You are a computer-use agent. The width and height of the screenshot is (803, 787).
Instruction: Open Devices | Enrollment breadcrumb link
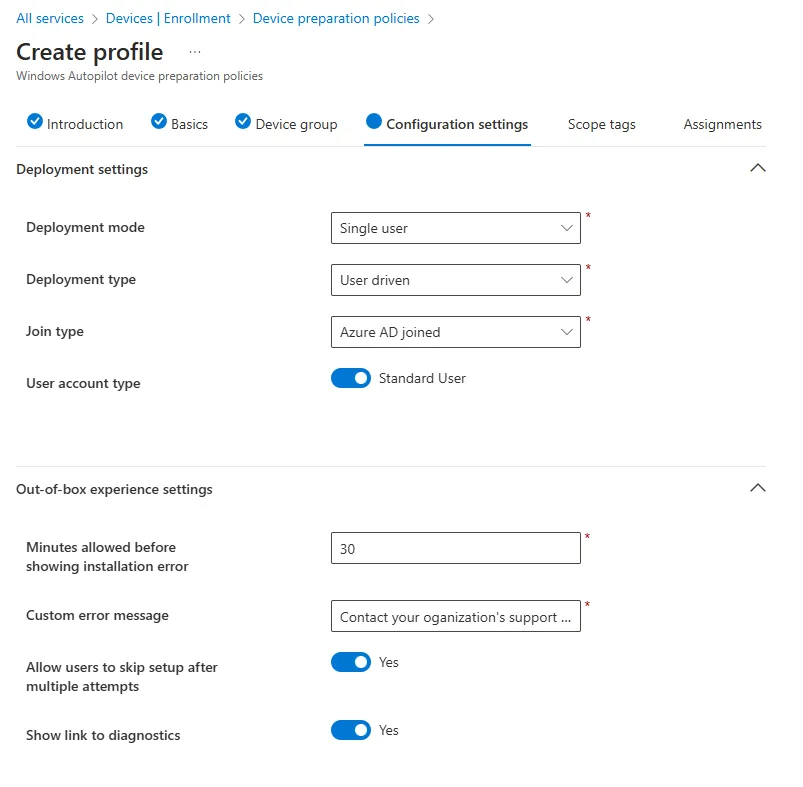click(168, 18)
